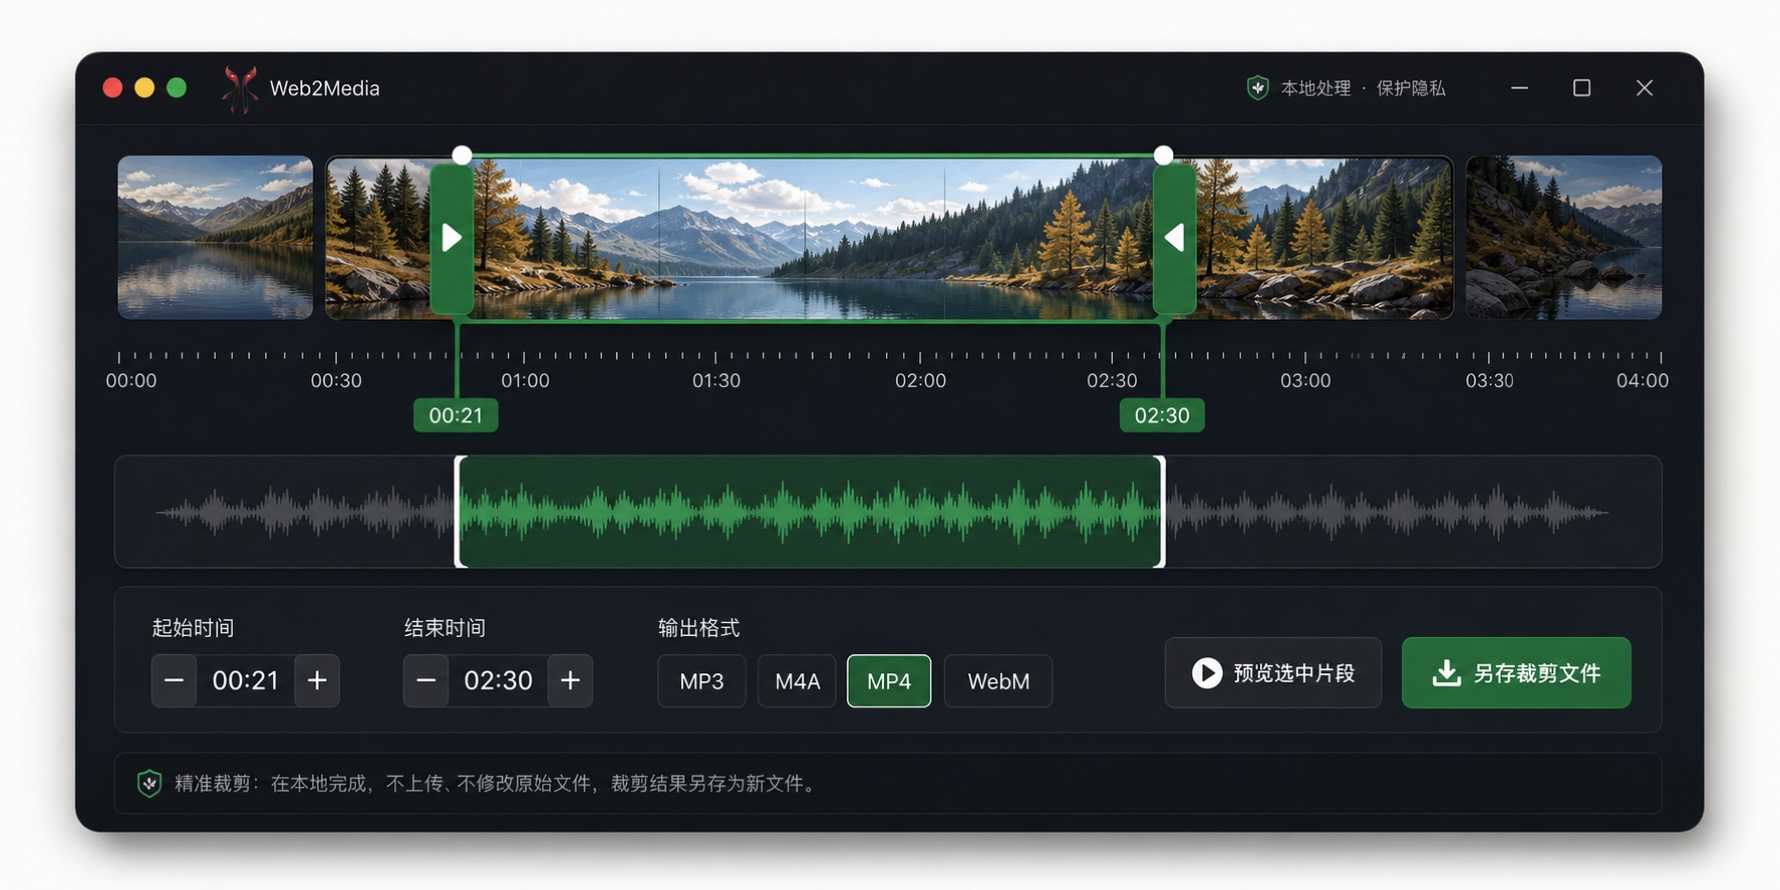Increase start time with plus button
1780x890 pixels.
pyautogui.click(x=317, y=681)
